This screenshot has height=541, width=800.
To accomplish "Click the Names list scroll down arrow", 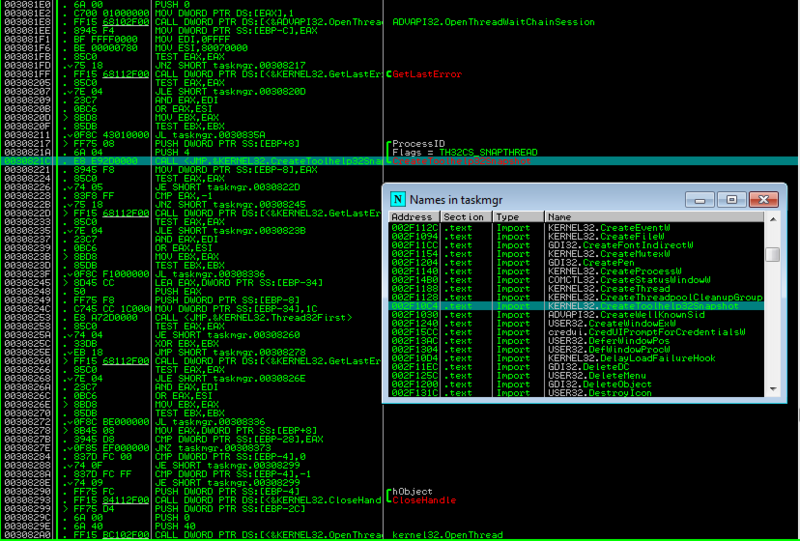I will [772, 389].
